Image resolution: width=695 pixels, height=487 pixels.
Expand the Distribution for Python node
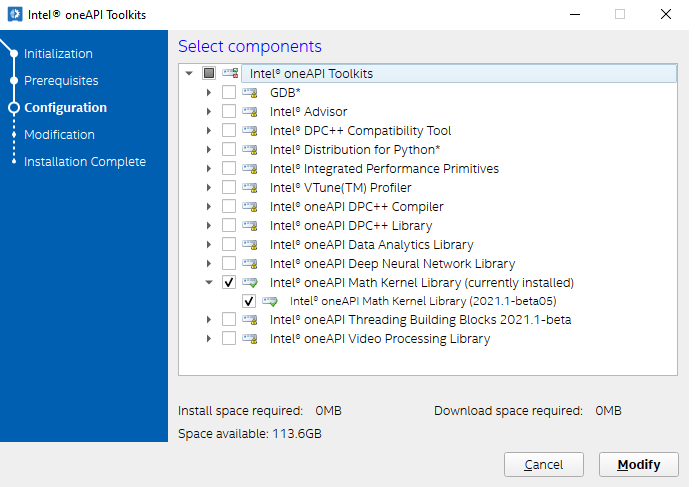(x=209, y=150)
